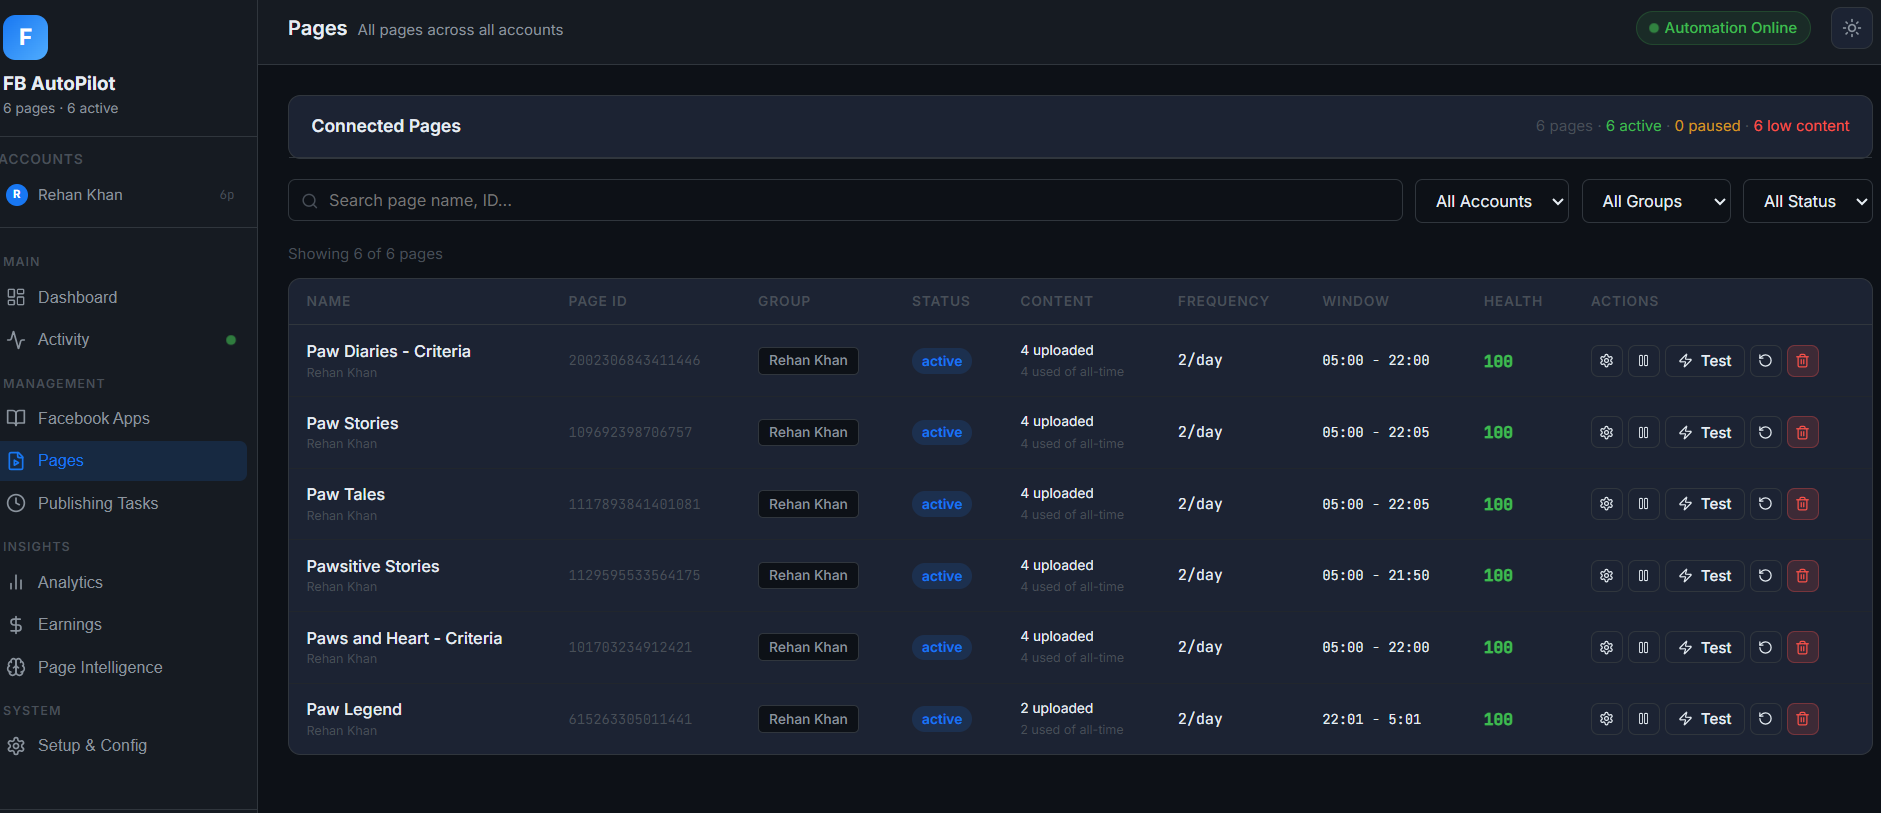The width and height of the screenshot is (1881, 813).
Task: Open Analytics in sidebar
Action: 123,582
